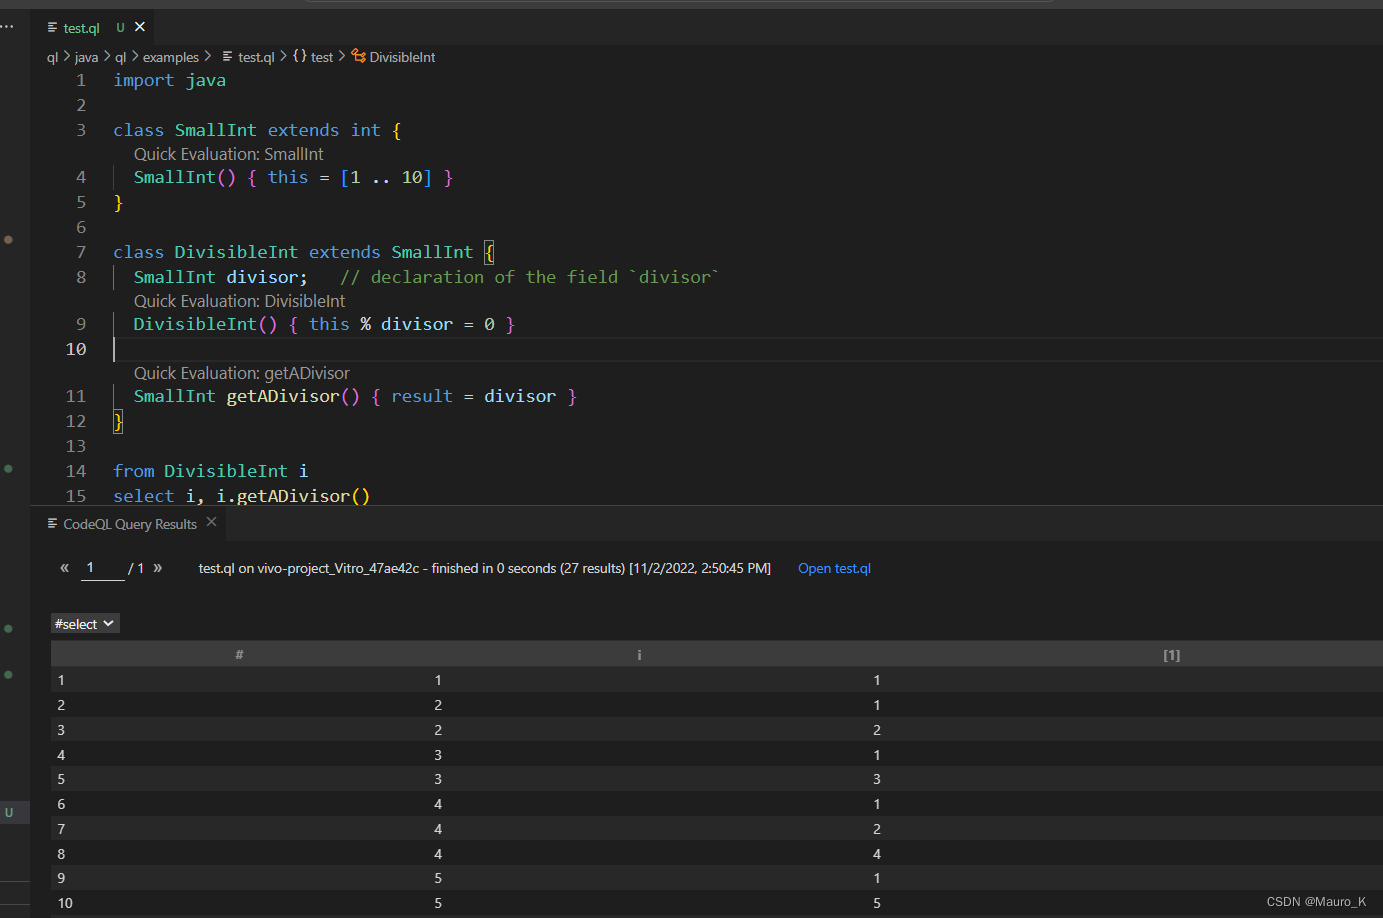Screen dimensions: 1383x918
Task: Click the 'examples' breadcrumb segment
Action: coord(171,57)
